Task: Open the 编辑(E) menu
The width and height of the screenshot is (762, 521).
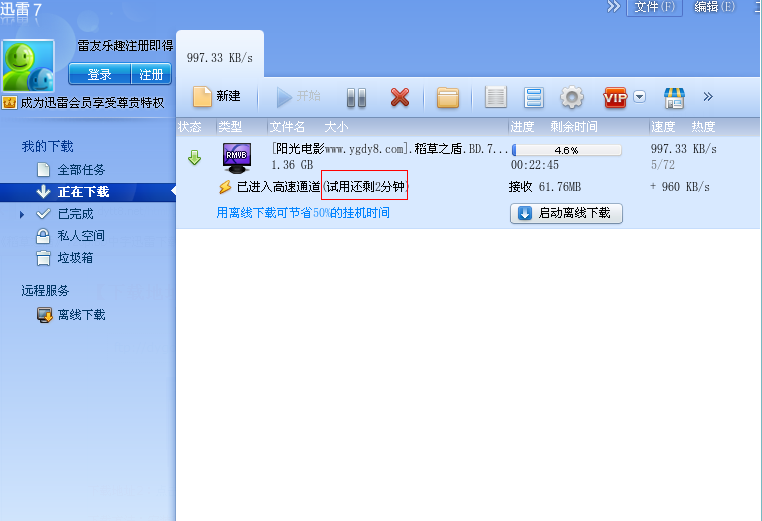Action: pyautogui.click(x=714, y=7)
